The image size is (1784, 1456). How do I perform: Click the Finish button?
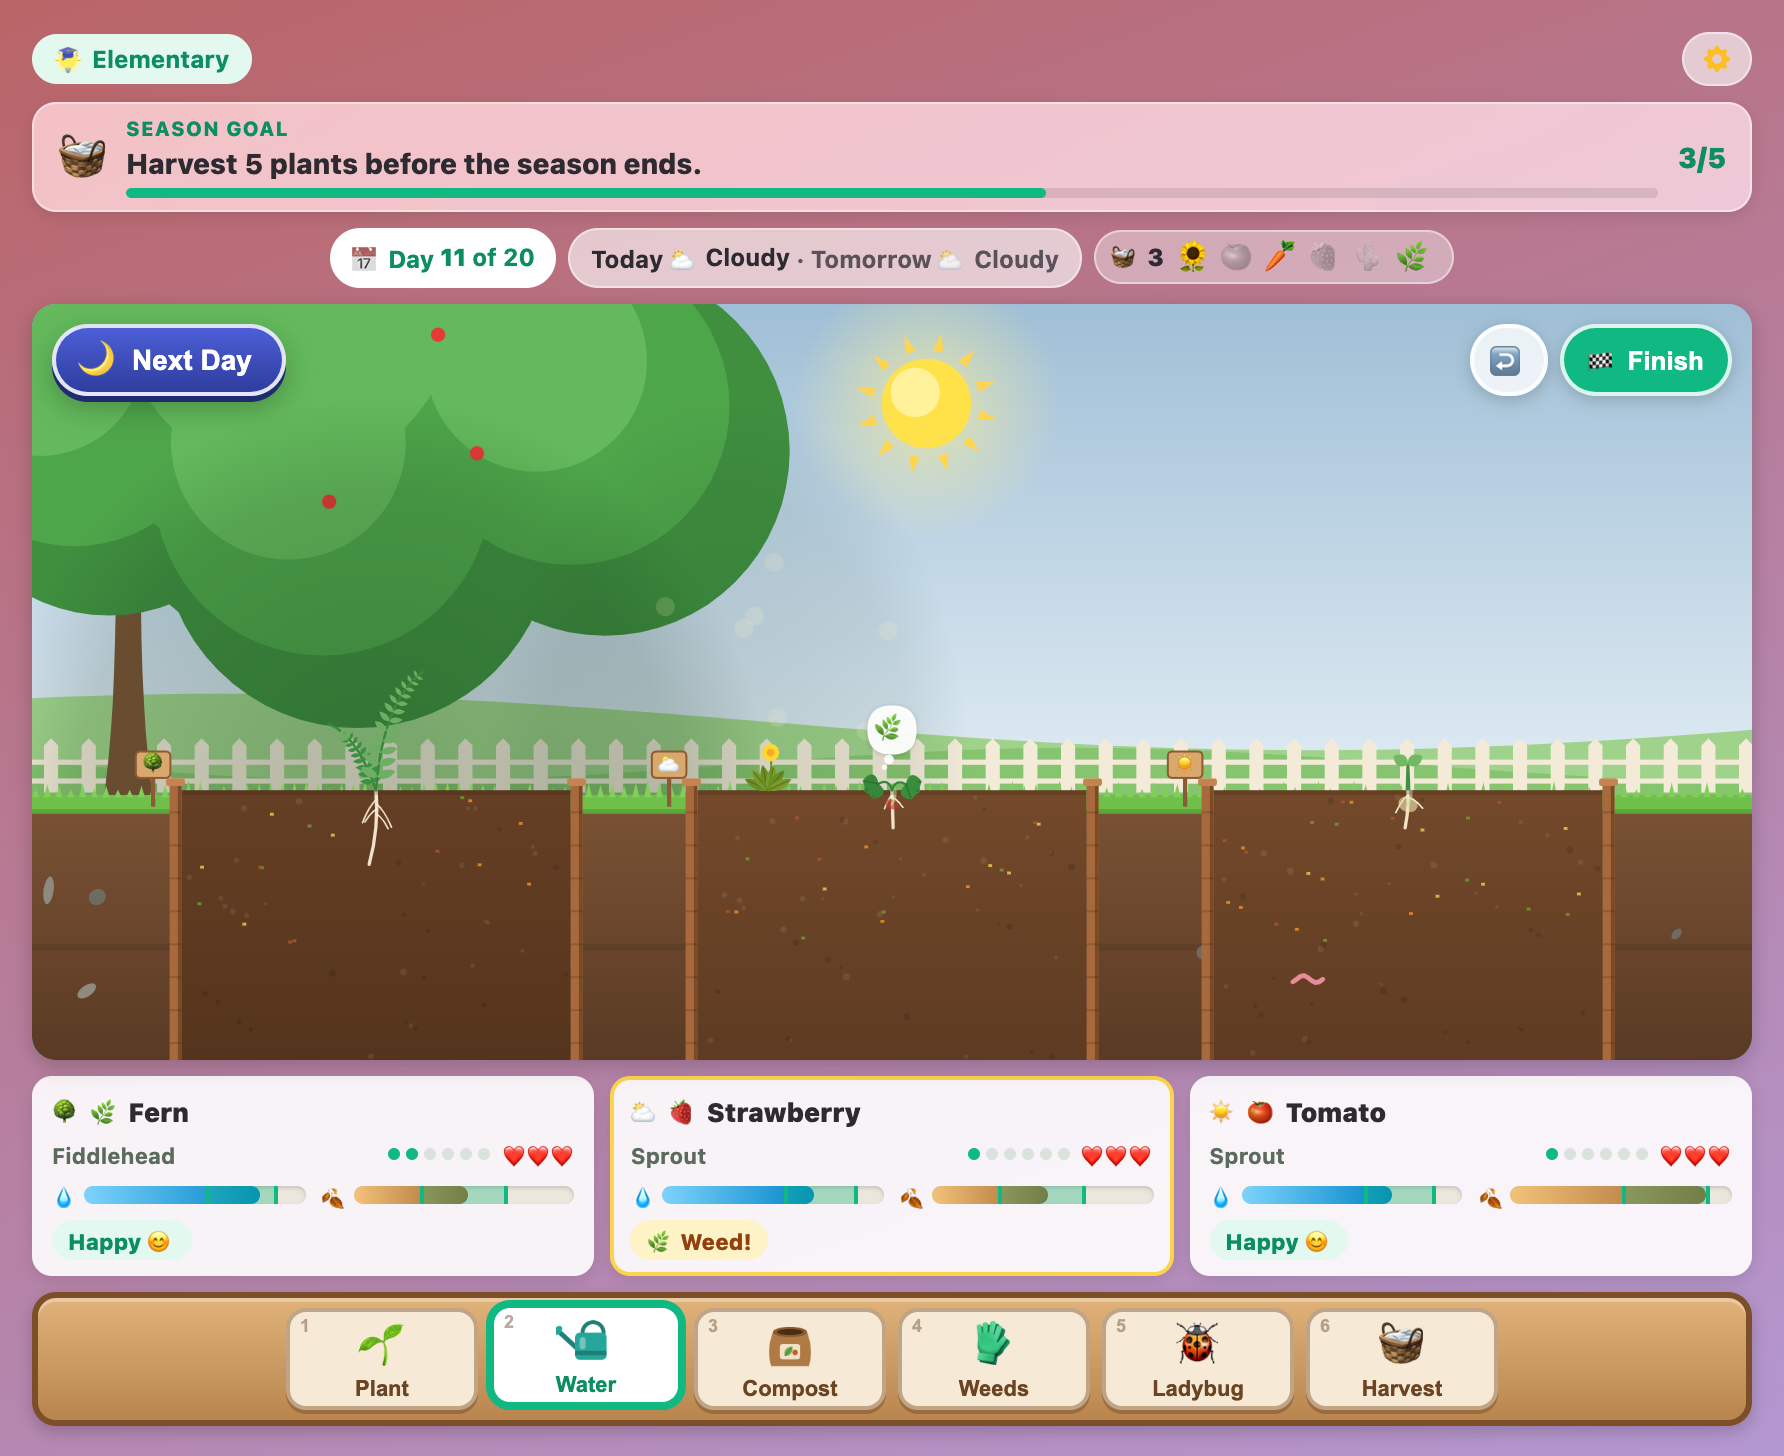coord(1645,360)
